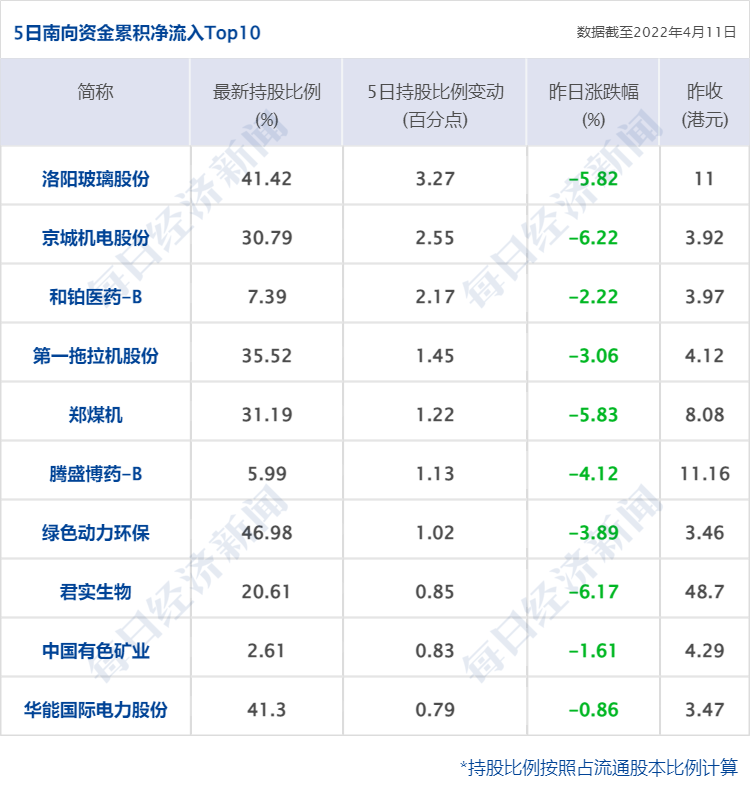Click green percentage -5.83
This screenshot has width=750, height=793.
pyautogui.click(x=593, y=415)
